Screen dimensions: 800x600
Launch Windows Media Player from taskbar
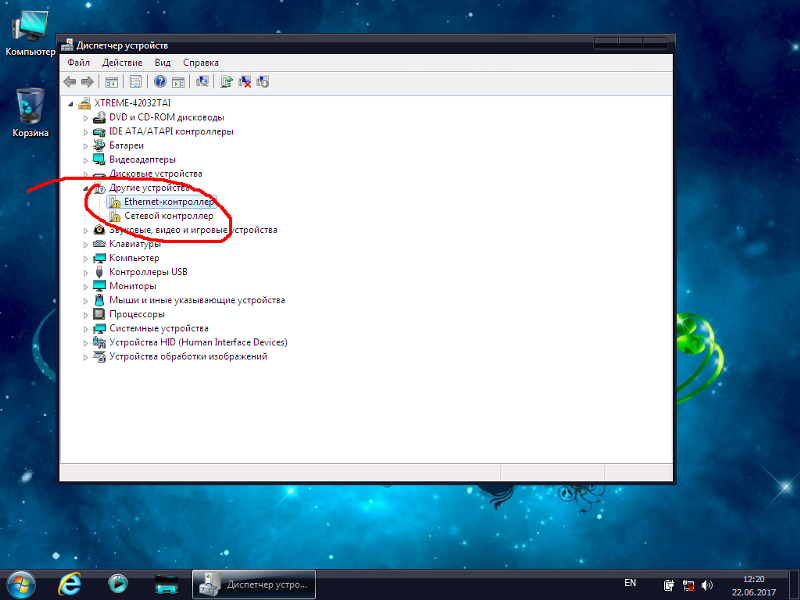pos(118,584)
